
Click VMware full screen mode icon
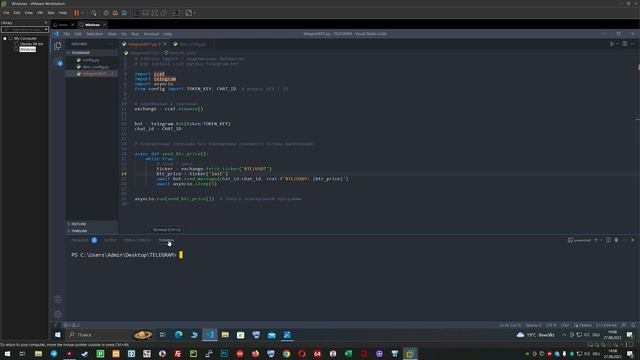155,13
